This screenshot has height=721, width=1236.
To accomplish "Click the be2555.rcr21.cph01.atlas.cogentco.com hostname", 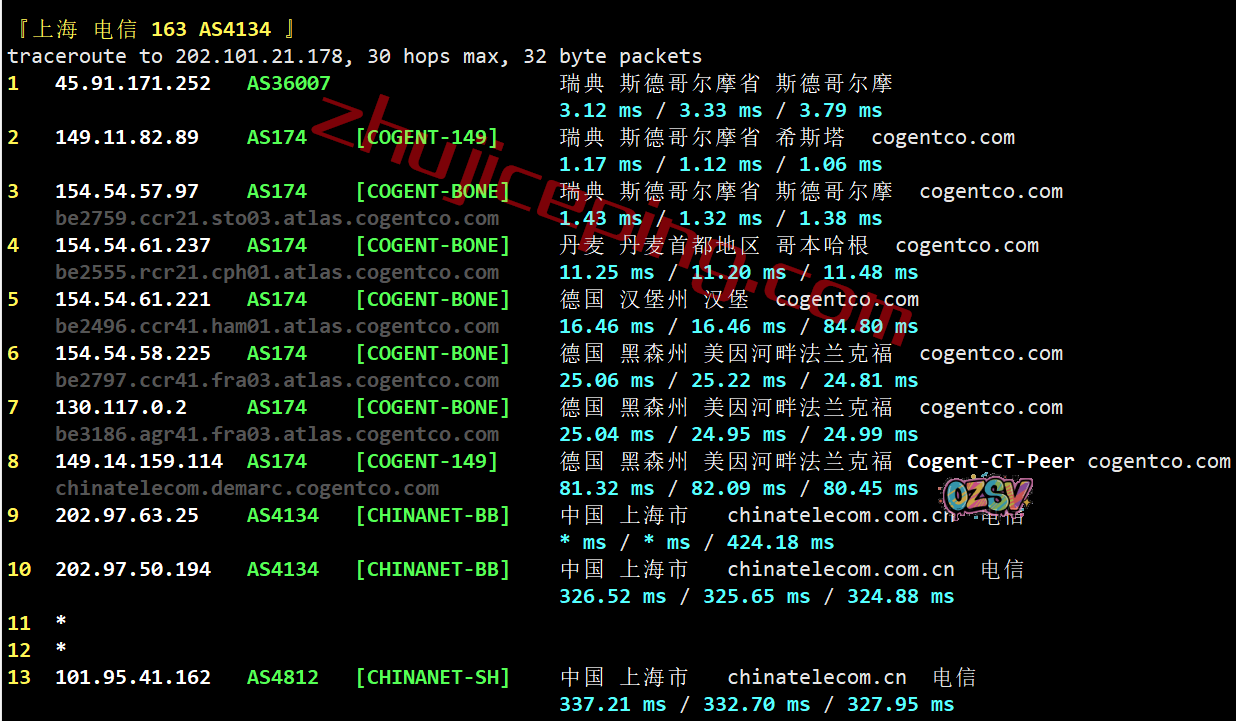I will [277, 272].
